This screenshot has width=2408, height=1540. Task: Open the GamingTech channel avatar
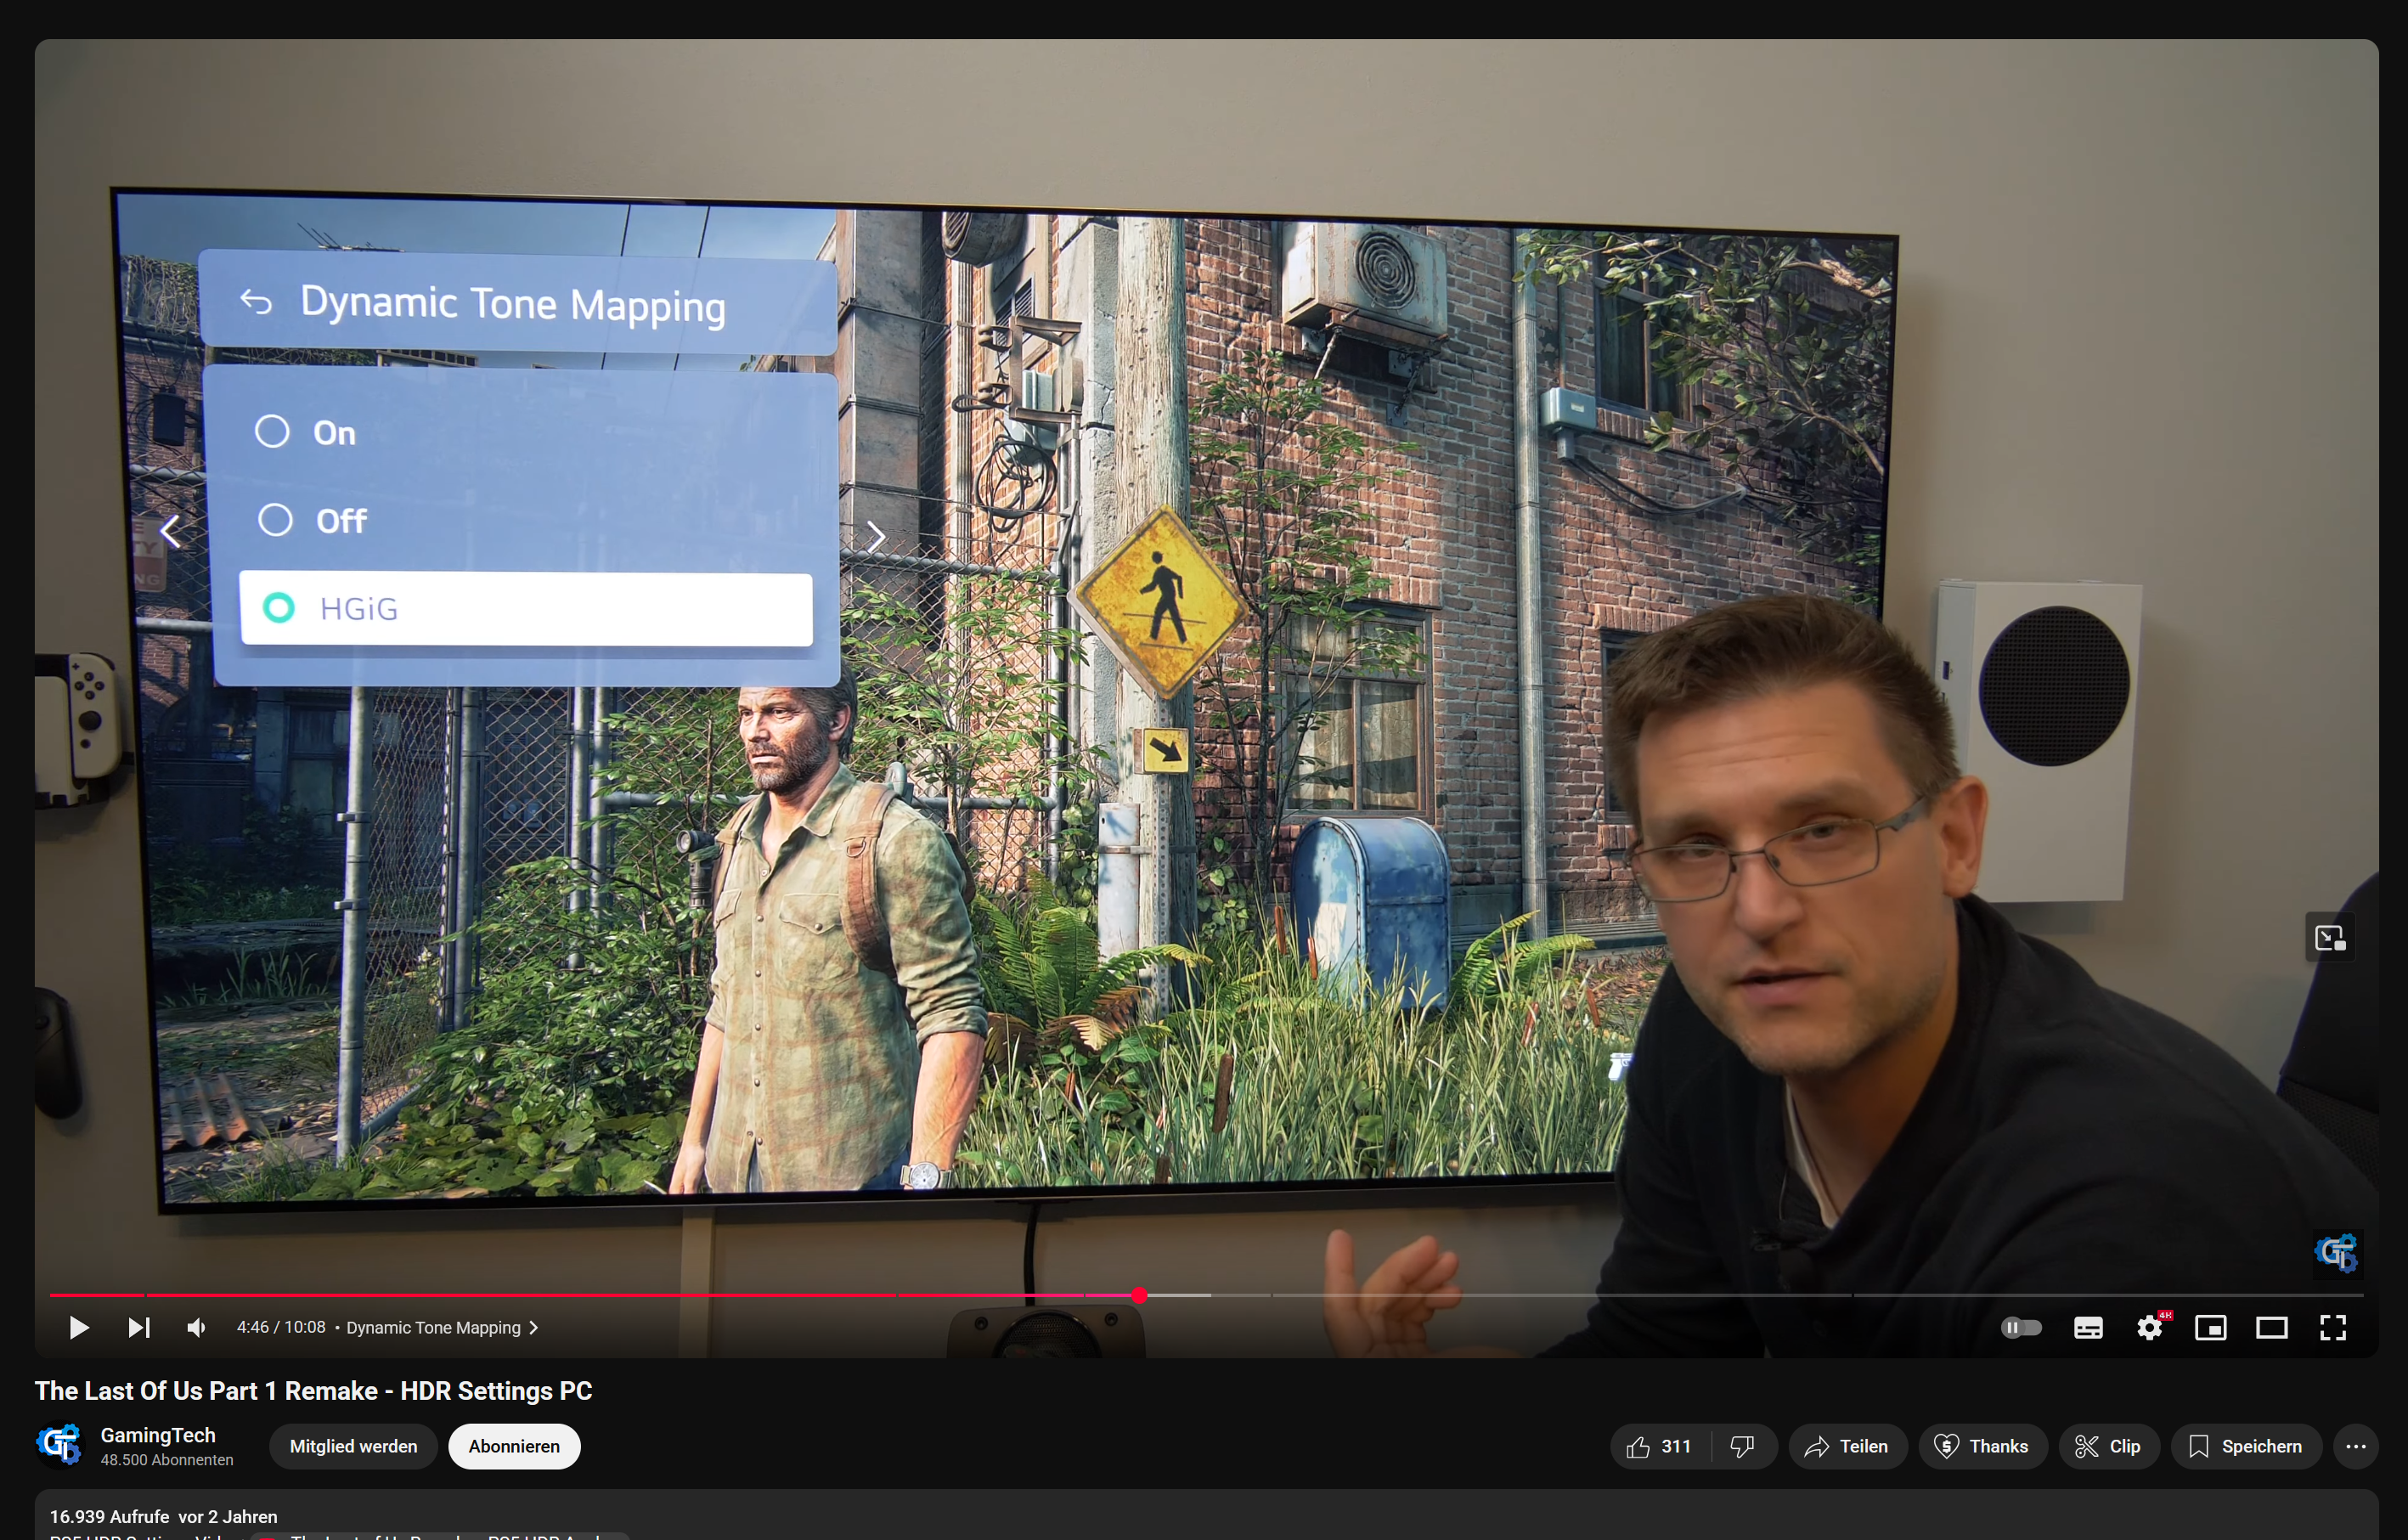pyautogui.click(x=60, y=1445)
